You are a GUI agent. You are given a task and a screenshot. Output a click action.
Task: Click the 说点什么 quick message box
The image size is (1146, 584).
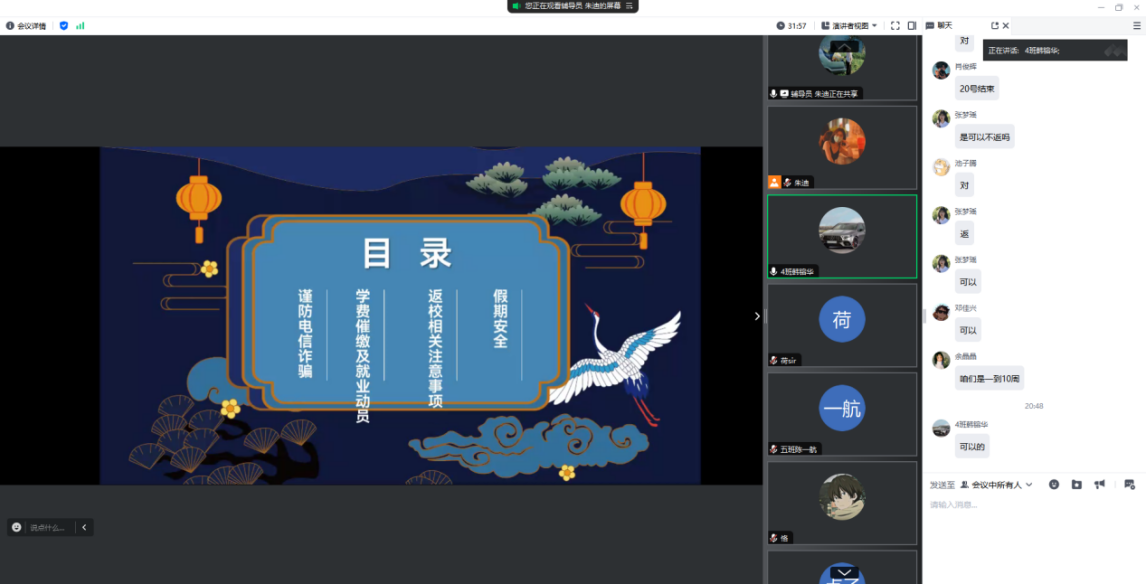point(46,527)
